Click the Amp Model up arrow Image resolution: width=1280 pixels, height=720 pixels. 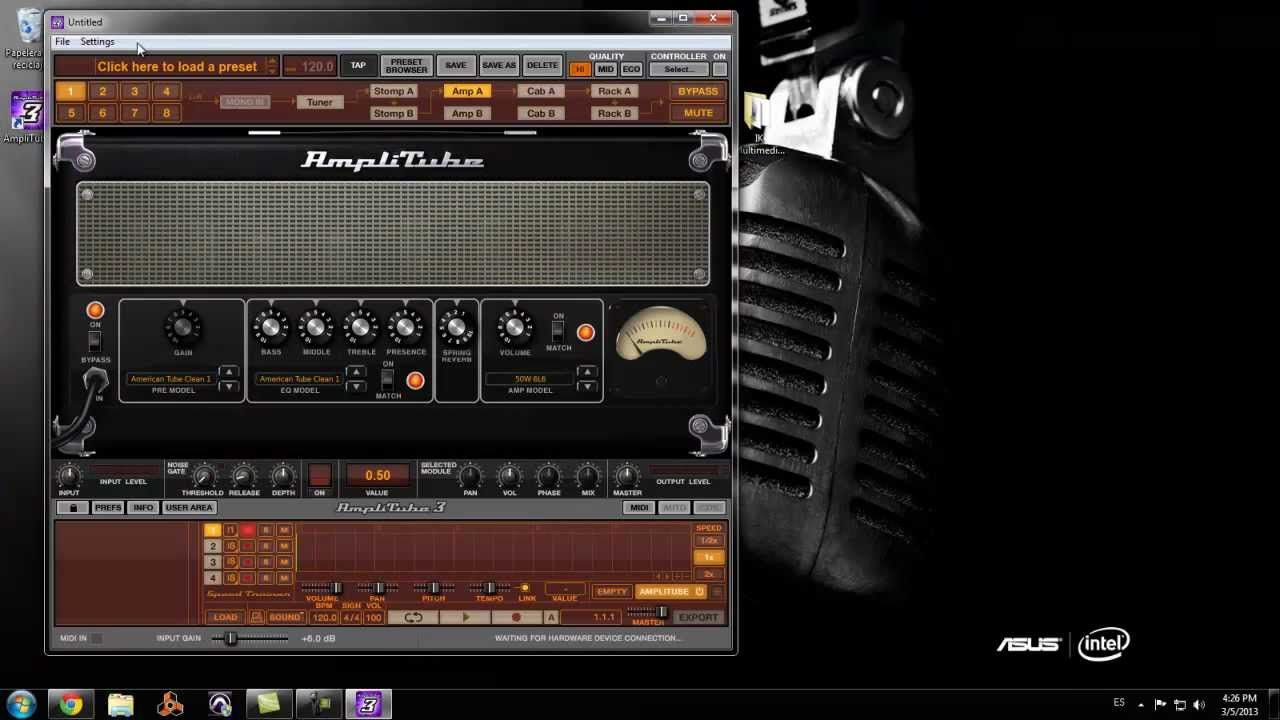(587, 373)
